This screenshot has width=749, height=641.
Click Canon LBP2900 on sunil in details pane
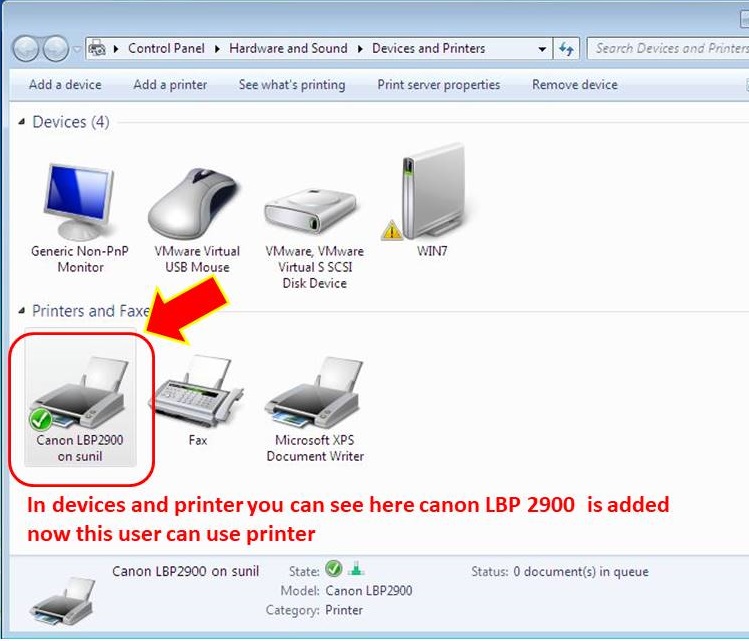pos(185,571)
